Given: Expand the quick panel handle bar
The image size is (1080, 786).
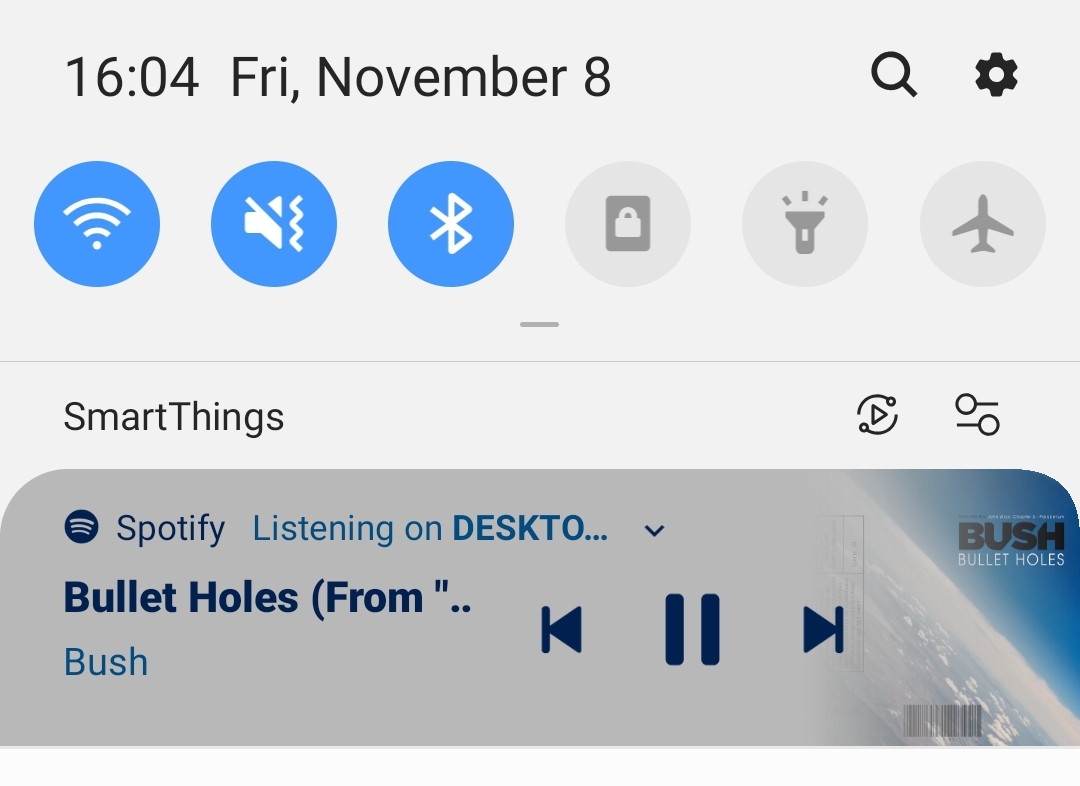Looking at the screenshot, I should (x=539, y=324).
